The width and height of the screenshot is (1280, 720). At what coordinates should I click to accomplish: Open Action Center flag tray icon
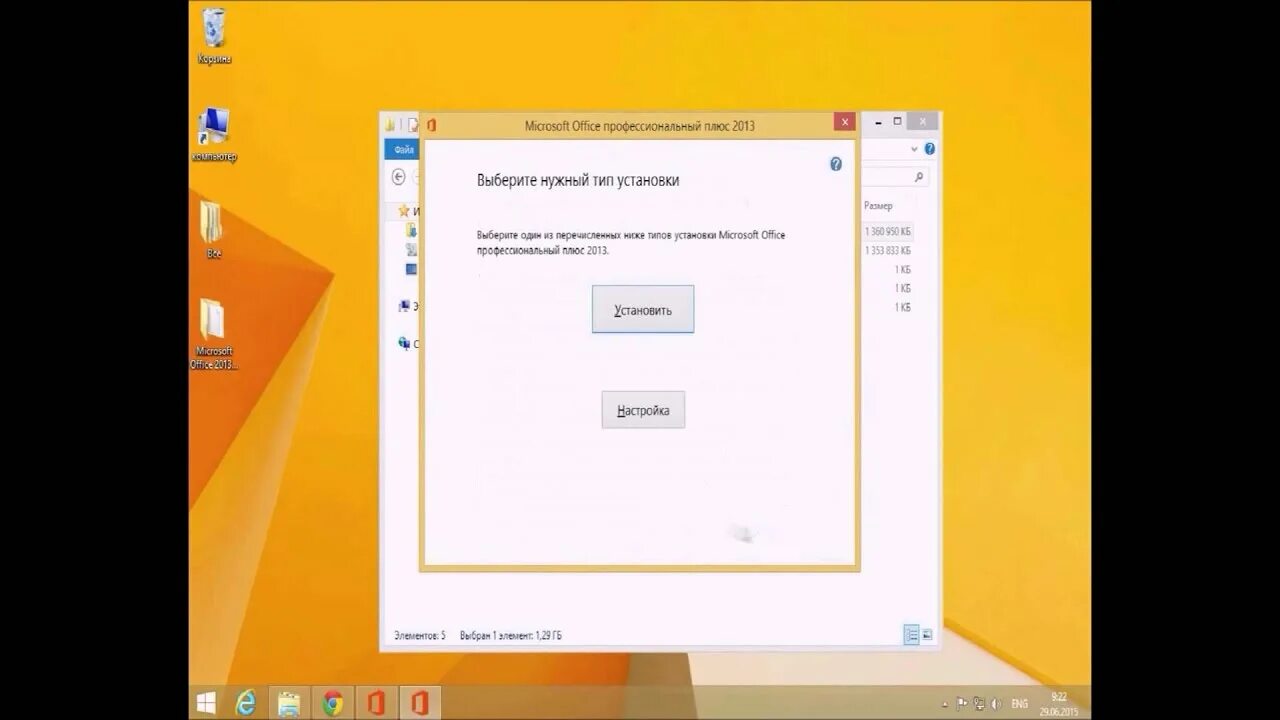click(x=962, y=704)
